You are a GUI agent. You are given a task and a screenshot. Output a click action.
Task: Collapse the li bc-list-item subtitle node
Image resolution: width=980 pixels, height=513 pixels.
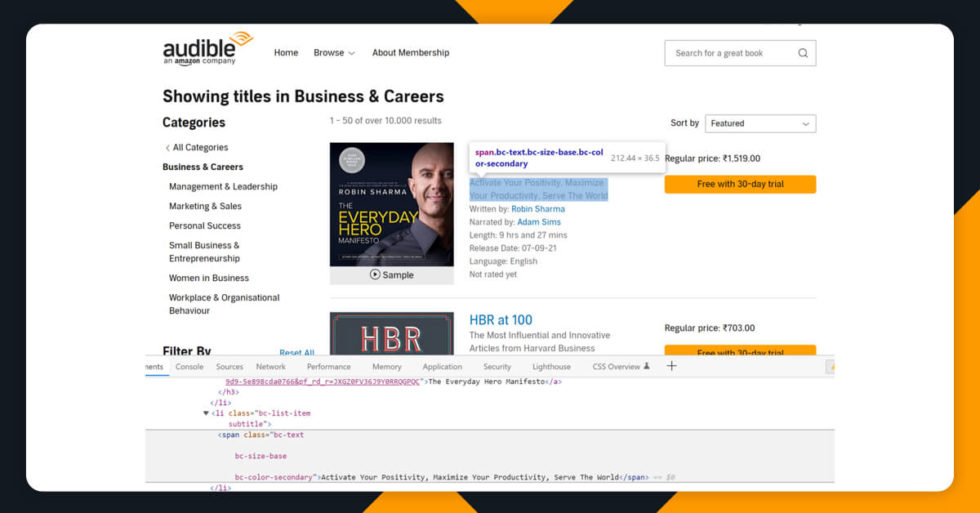click(206, 413)
